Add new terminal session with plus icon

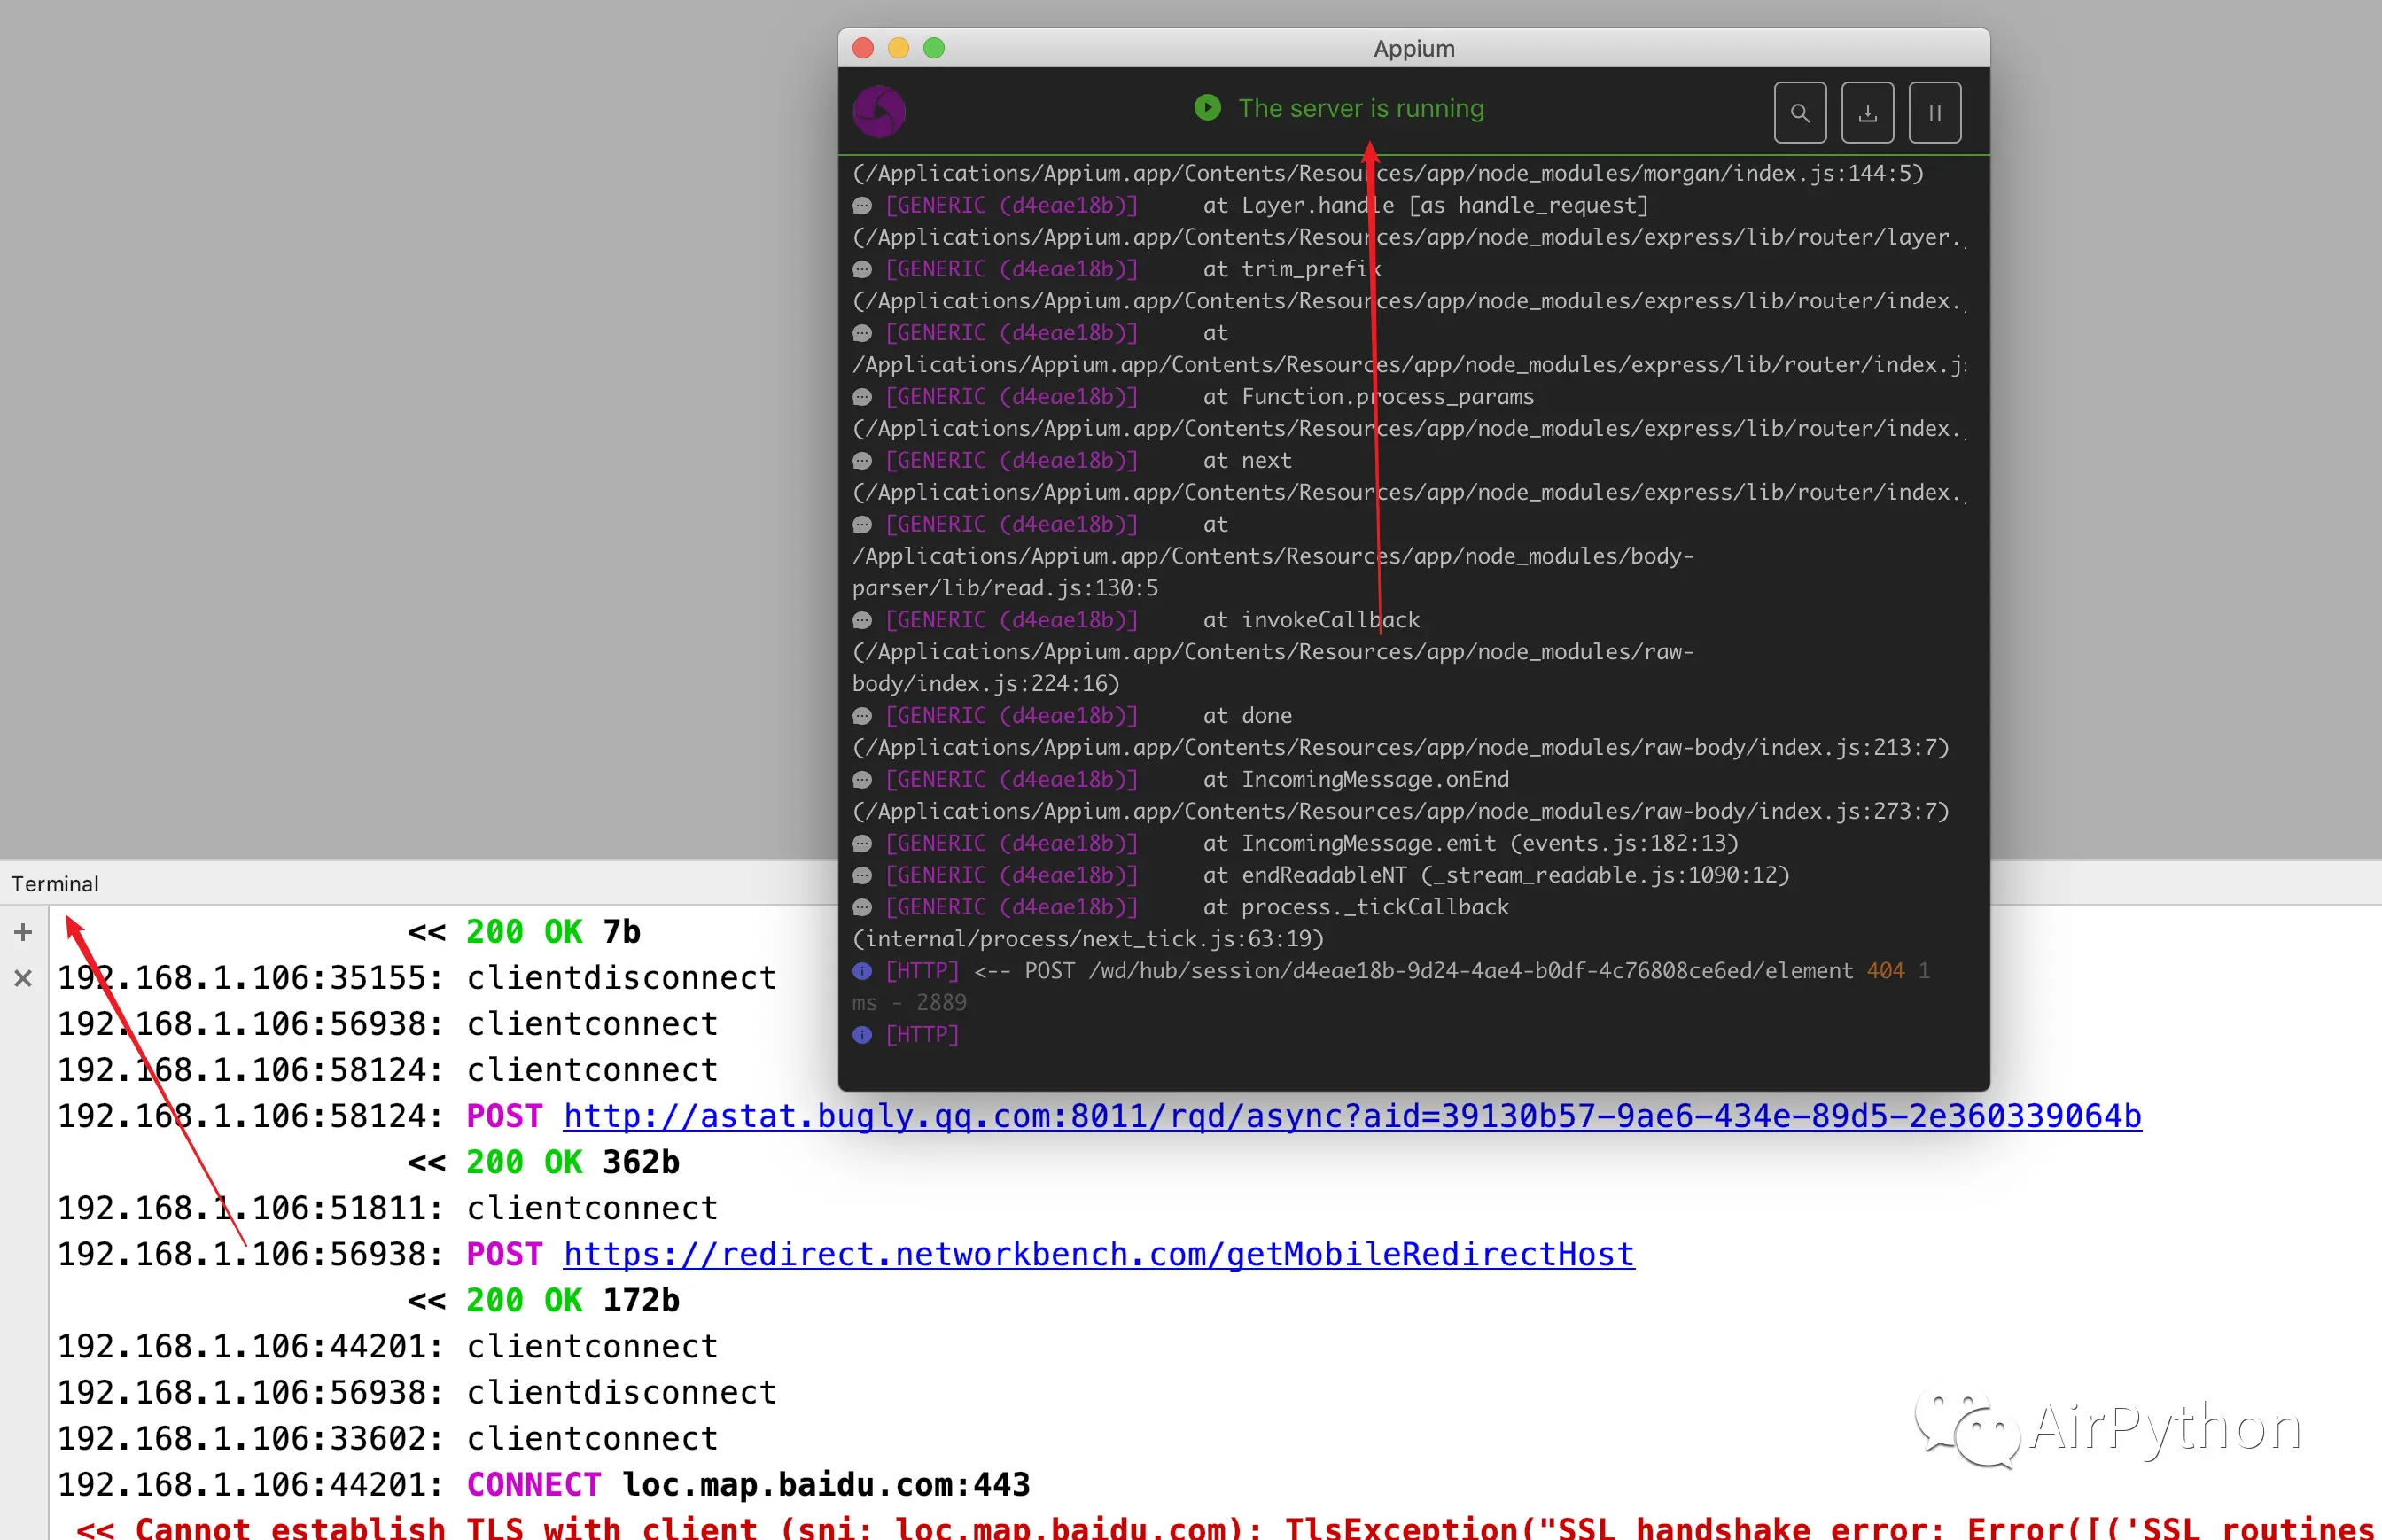23,932
